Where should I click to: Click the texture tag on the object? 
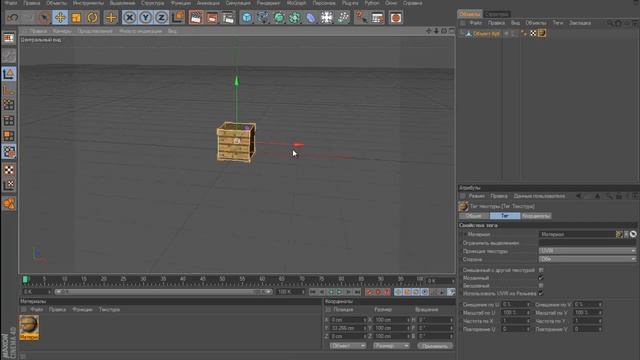[x=542, y=33]
